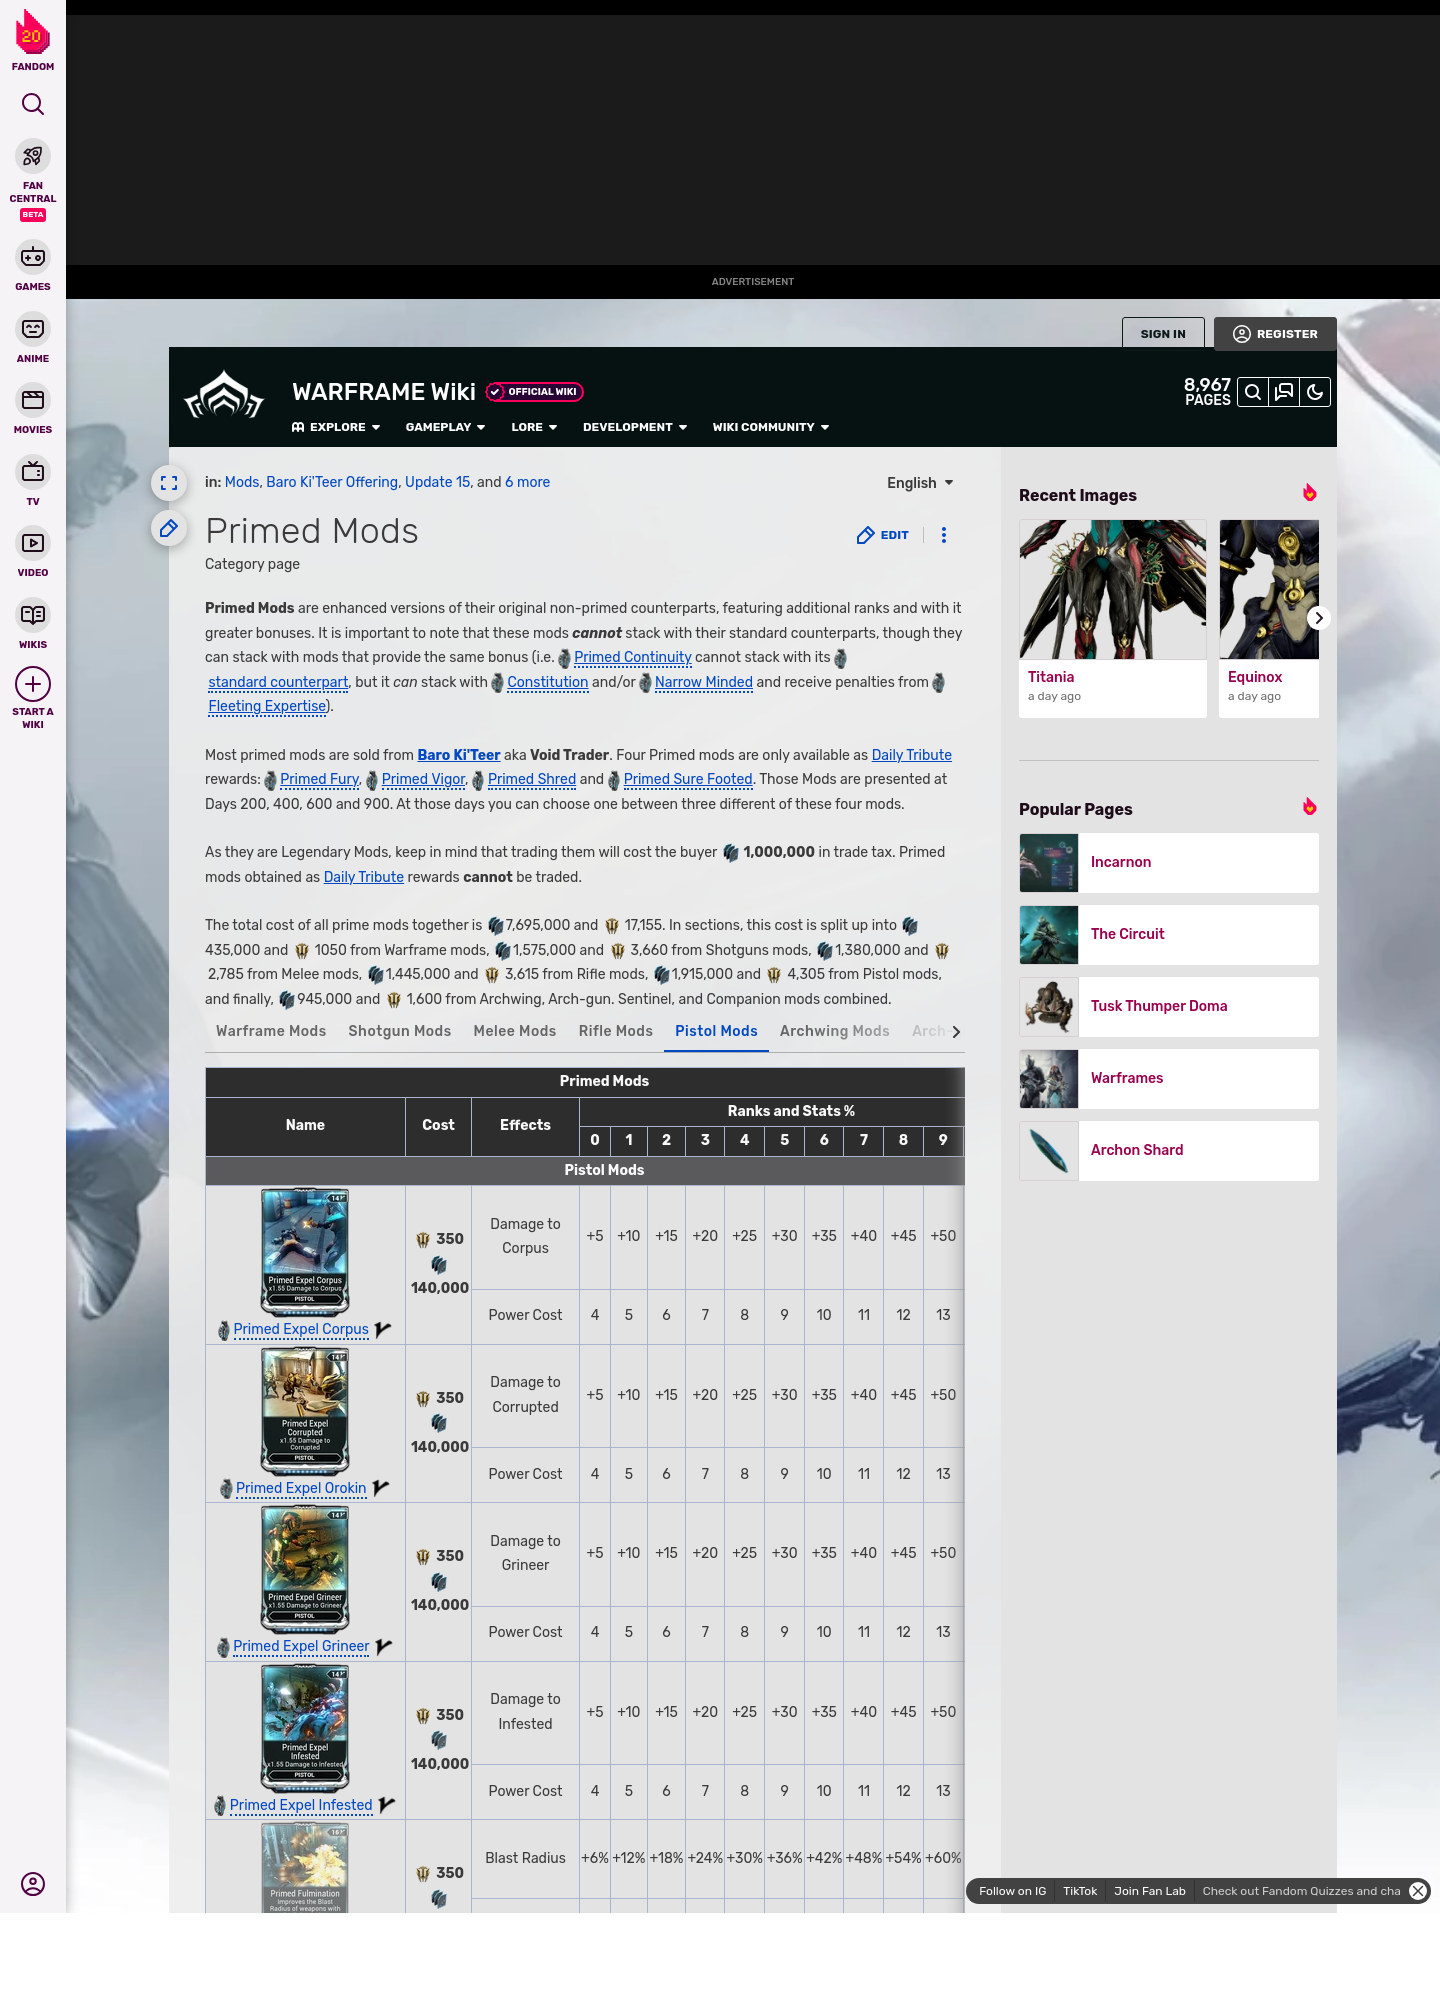Open the English language dropdown
Screen dimensions: 1440x2000
pyautogui.click(x=920, y=483)
